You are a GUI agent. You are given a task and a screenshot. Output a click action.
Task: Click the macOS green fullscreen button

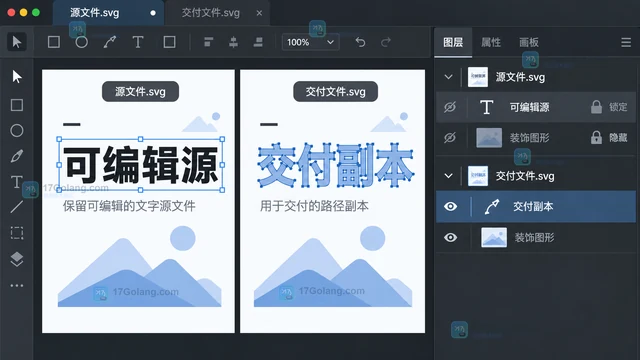36,13
